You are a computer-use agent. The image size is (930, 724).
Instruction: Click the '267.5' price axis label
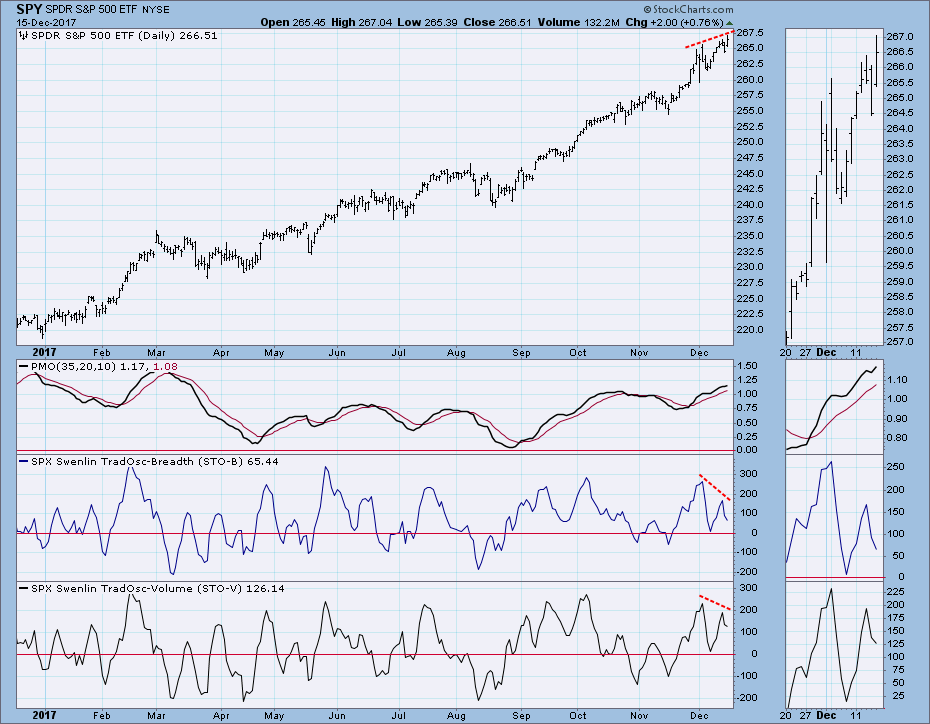[x=750, y=32]
